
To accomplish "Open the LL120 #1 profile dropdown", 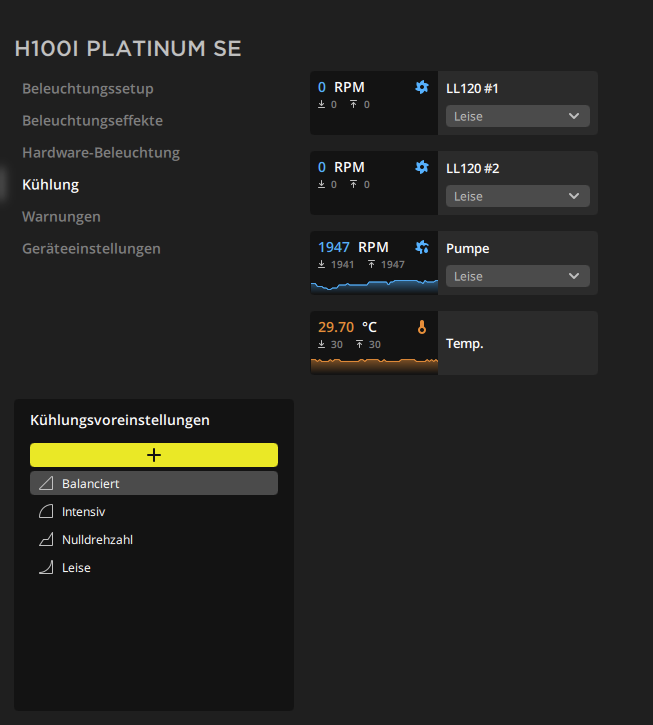I will (517, 116).
